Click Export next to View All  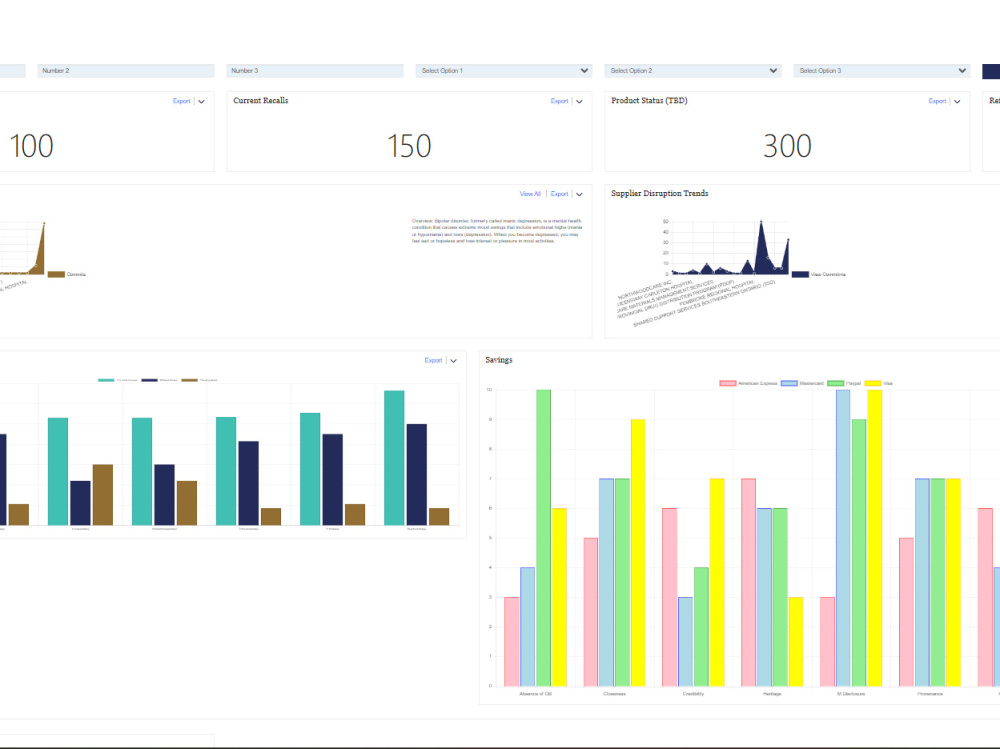tap(559, 194)
